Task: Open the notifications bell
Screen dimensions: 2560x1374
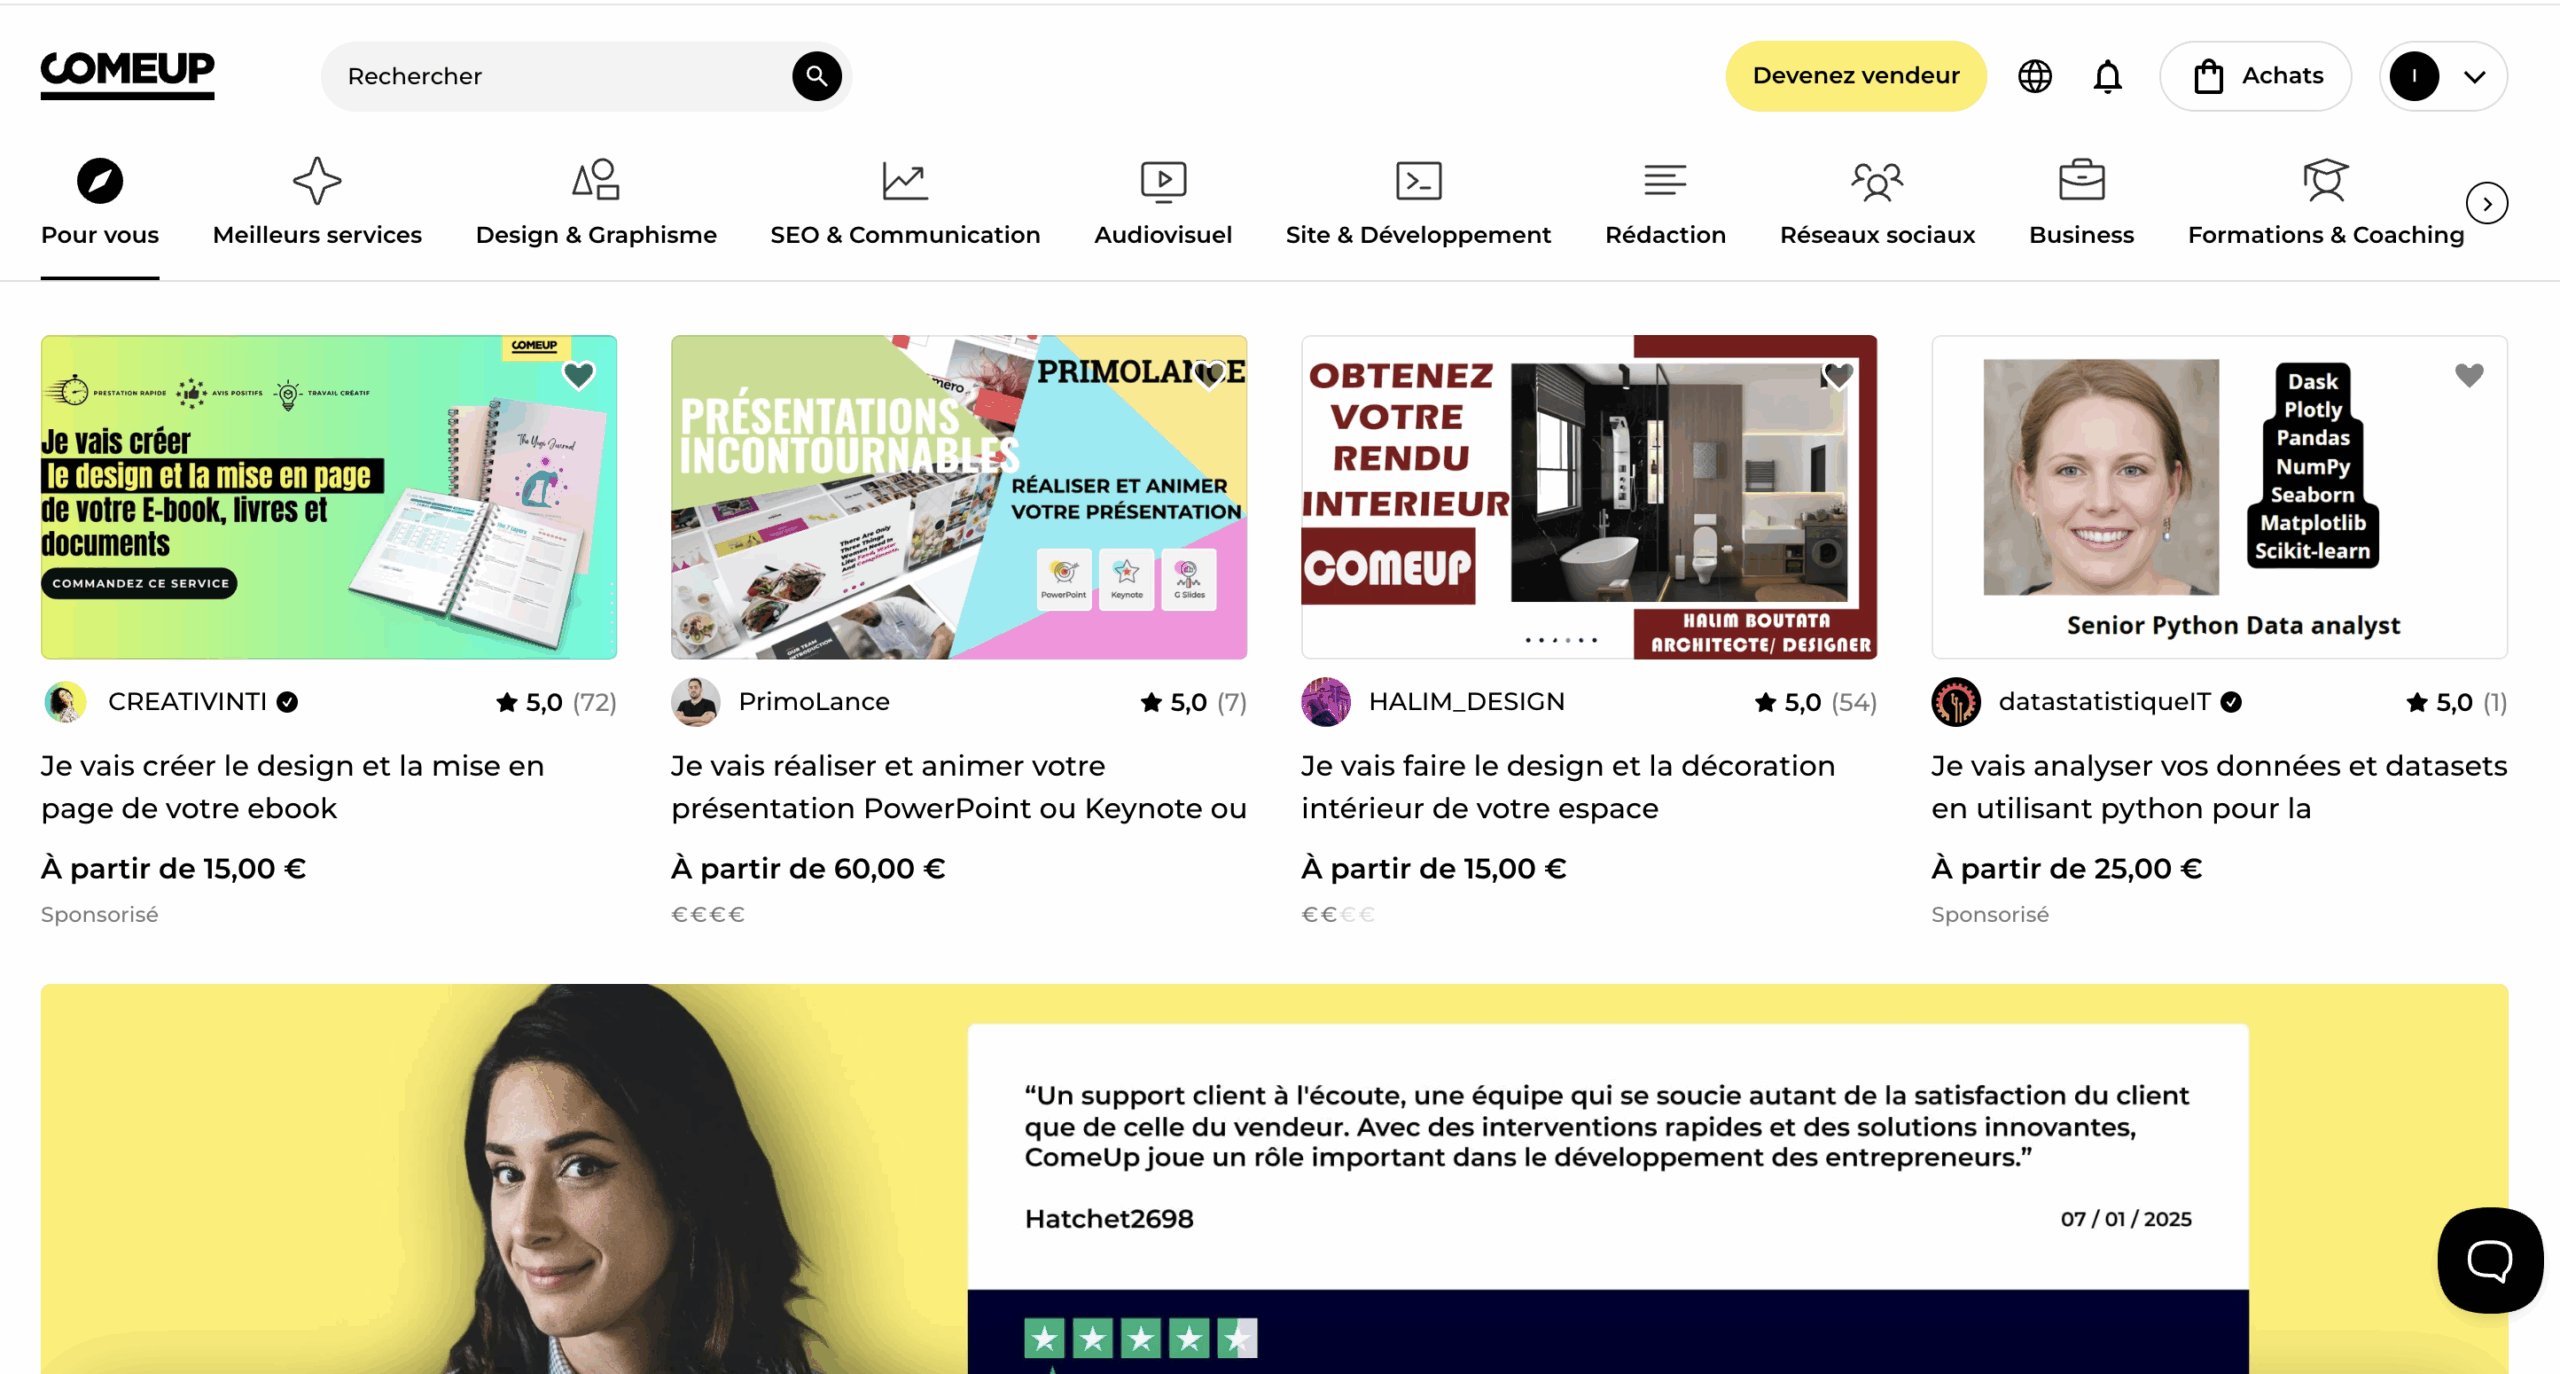Action: [x=2107, y=76]
